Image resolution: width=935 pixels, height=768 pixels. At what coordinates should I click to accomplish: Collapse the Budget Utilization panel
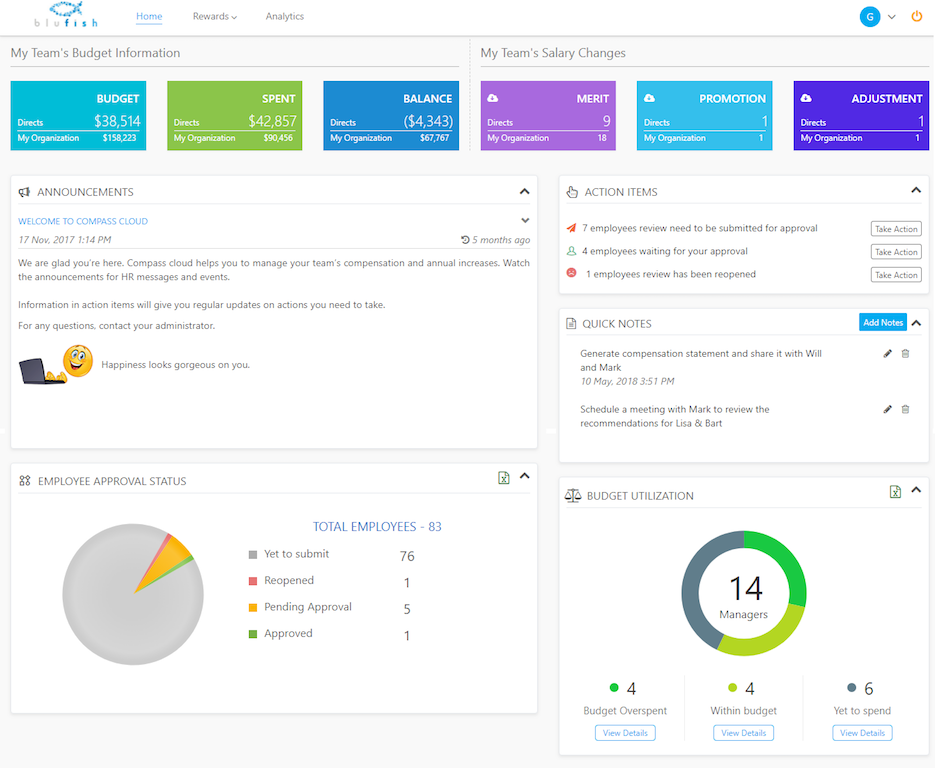917,490
